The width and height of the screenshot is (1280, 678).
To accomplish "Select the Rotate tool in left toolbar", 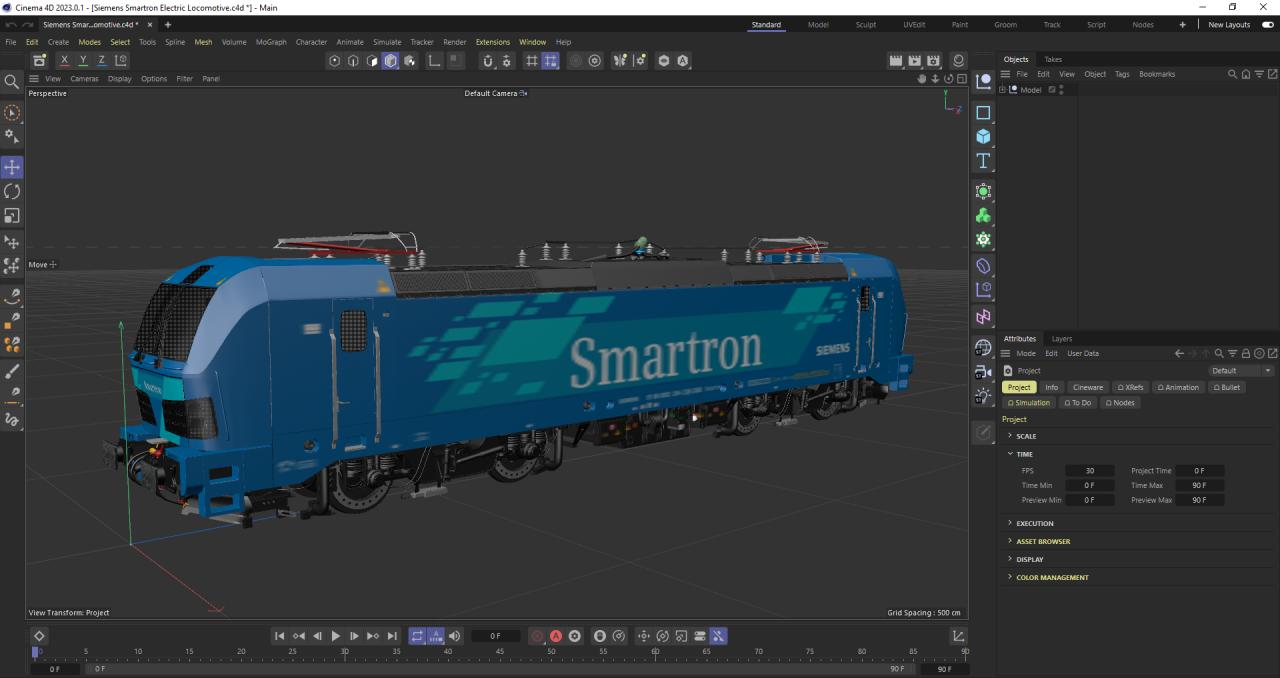I will click(12, 191).
